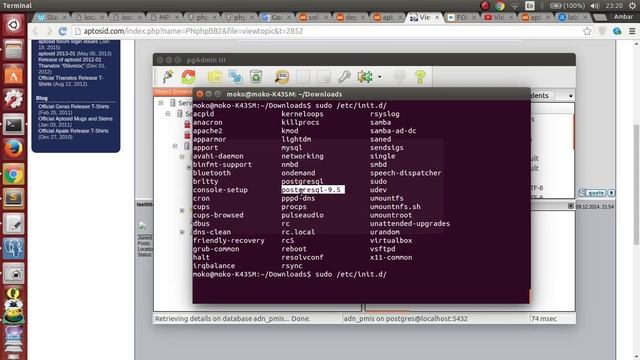Open the Files launcher icon
This screenshot has width=640, height=360.
[13, 50]
